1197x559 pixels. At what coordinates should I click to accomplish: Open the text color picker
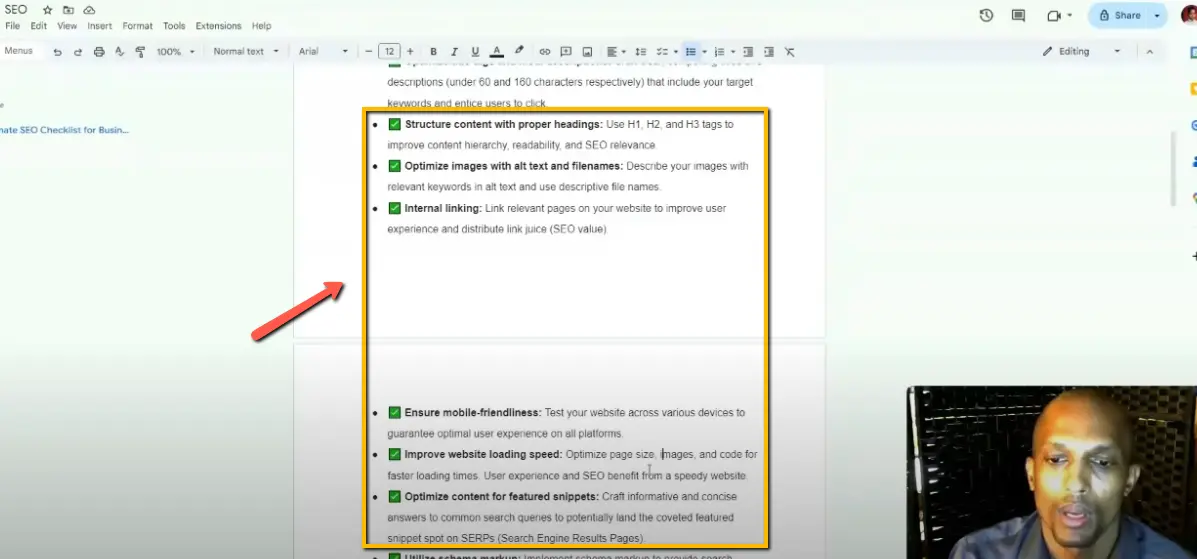[496, 52]
